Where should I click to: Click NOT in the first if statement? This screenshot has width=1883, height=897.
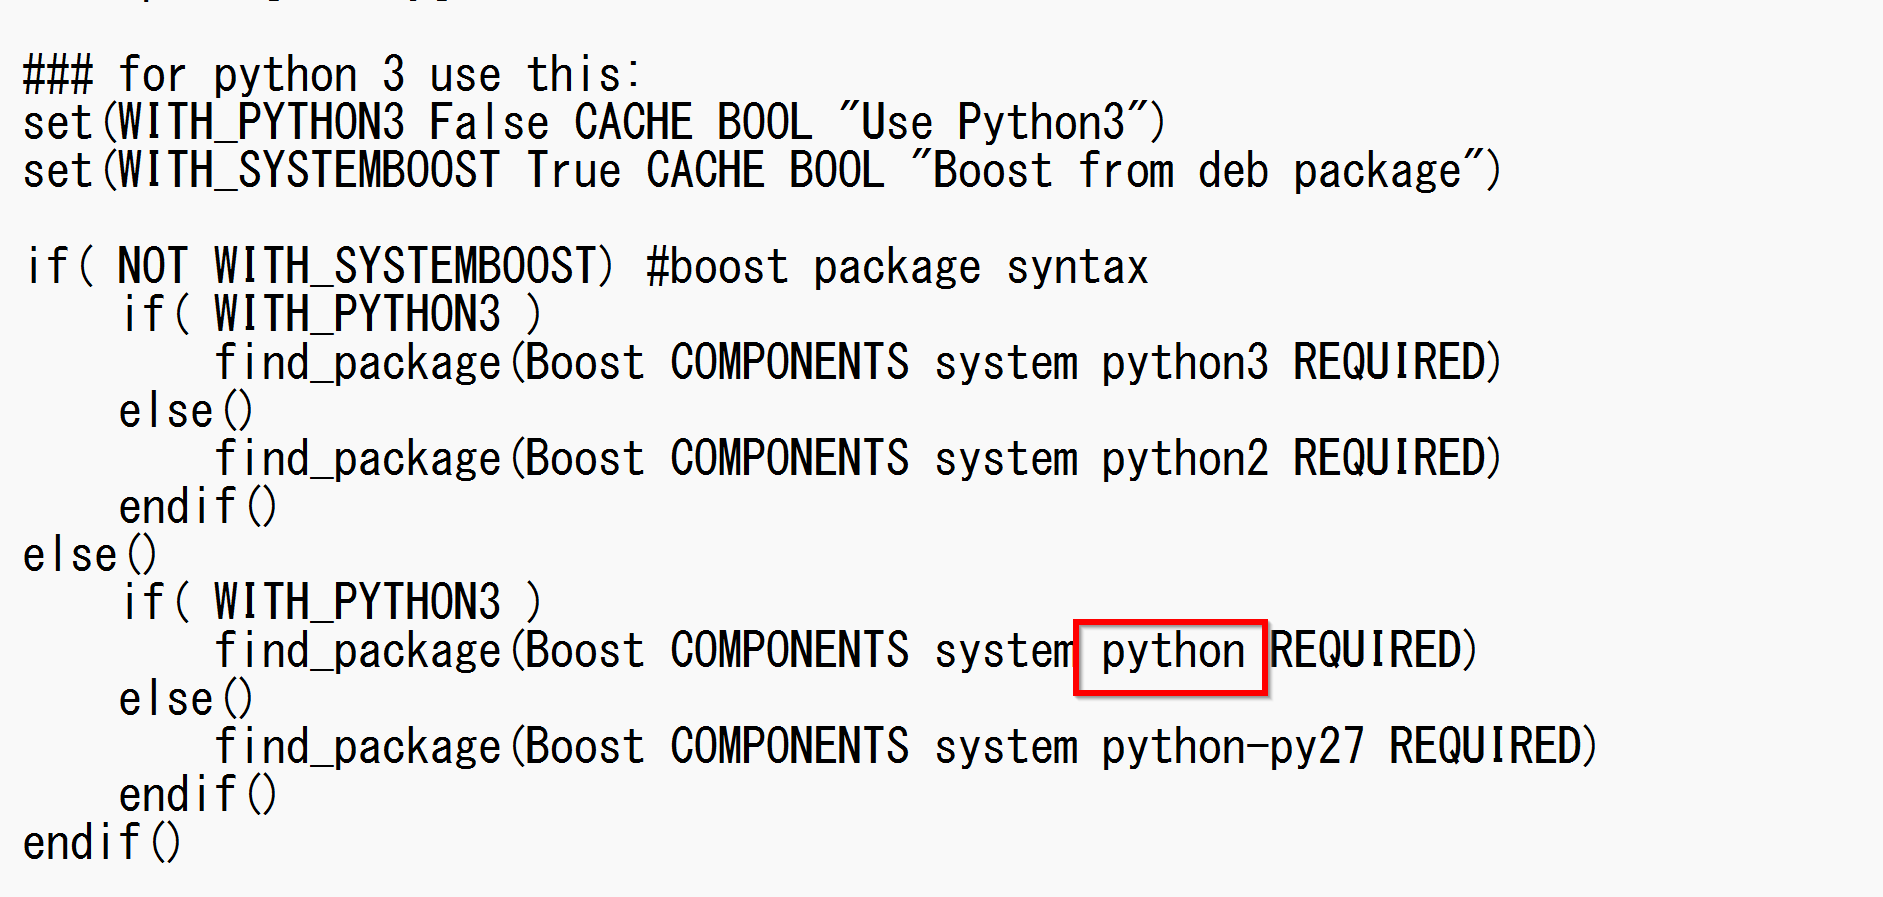pyautogui.click(x=151, y=267)
